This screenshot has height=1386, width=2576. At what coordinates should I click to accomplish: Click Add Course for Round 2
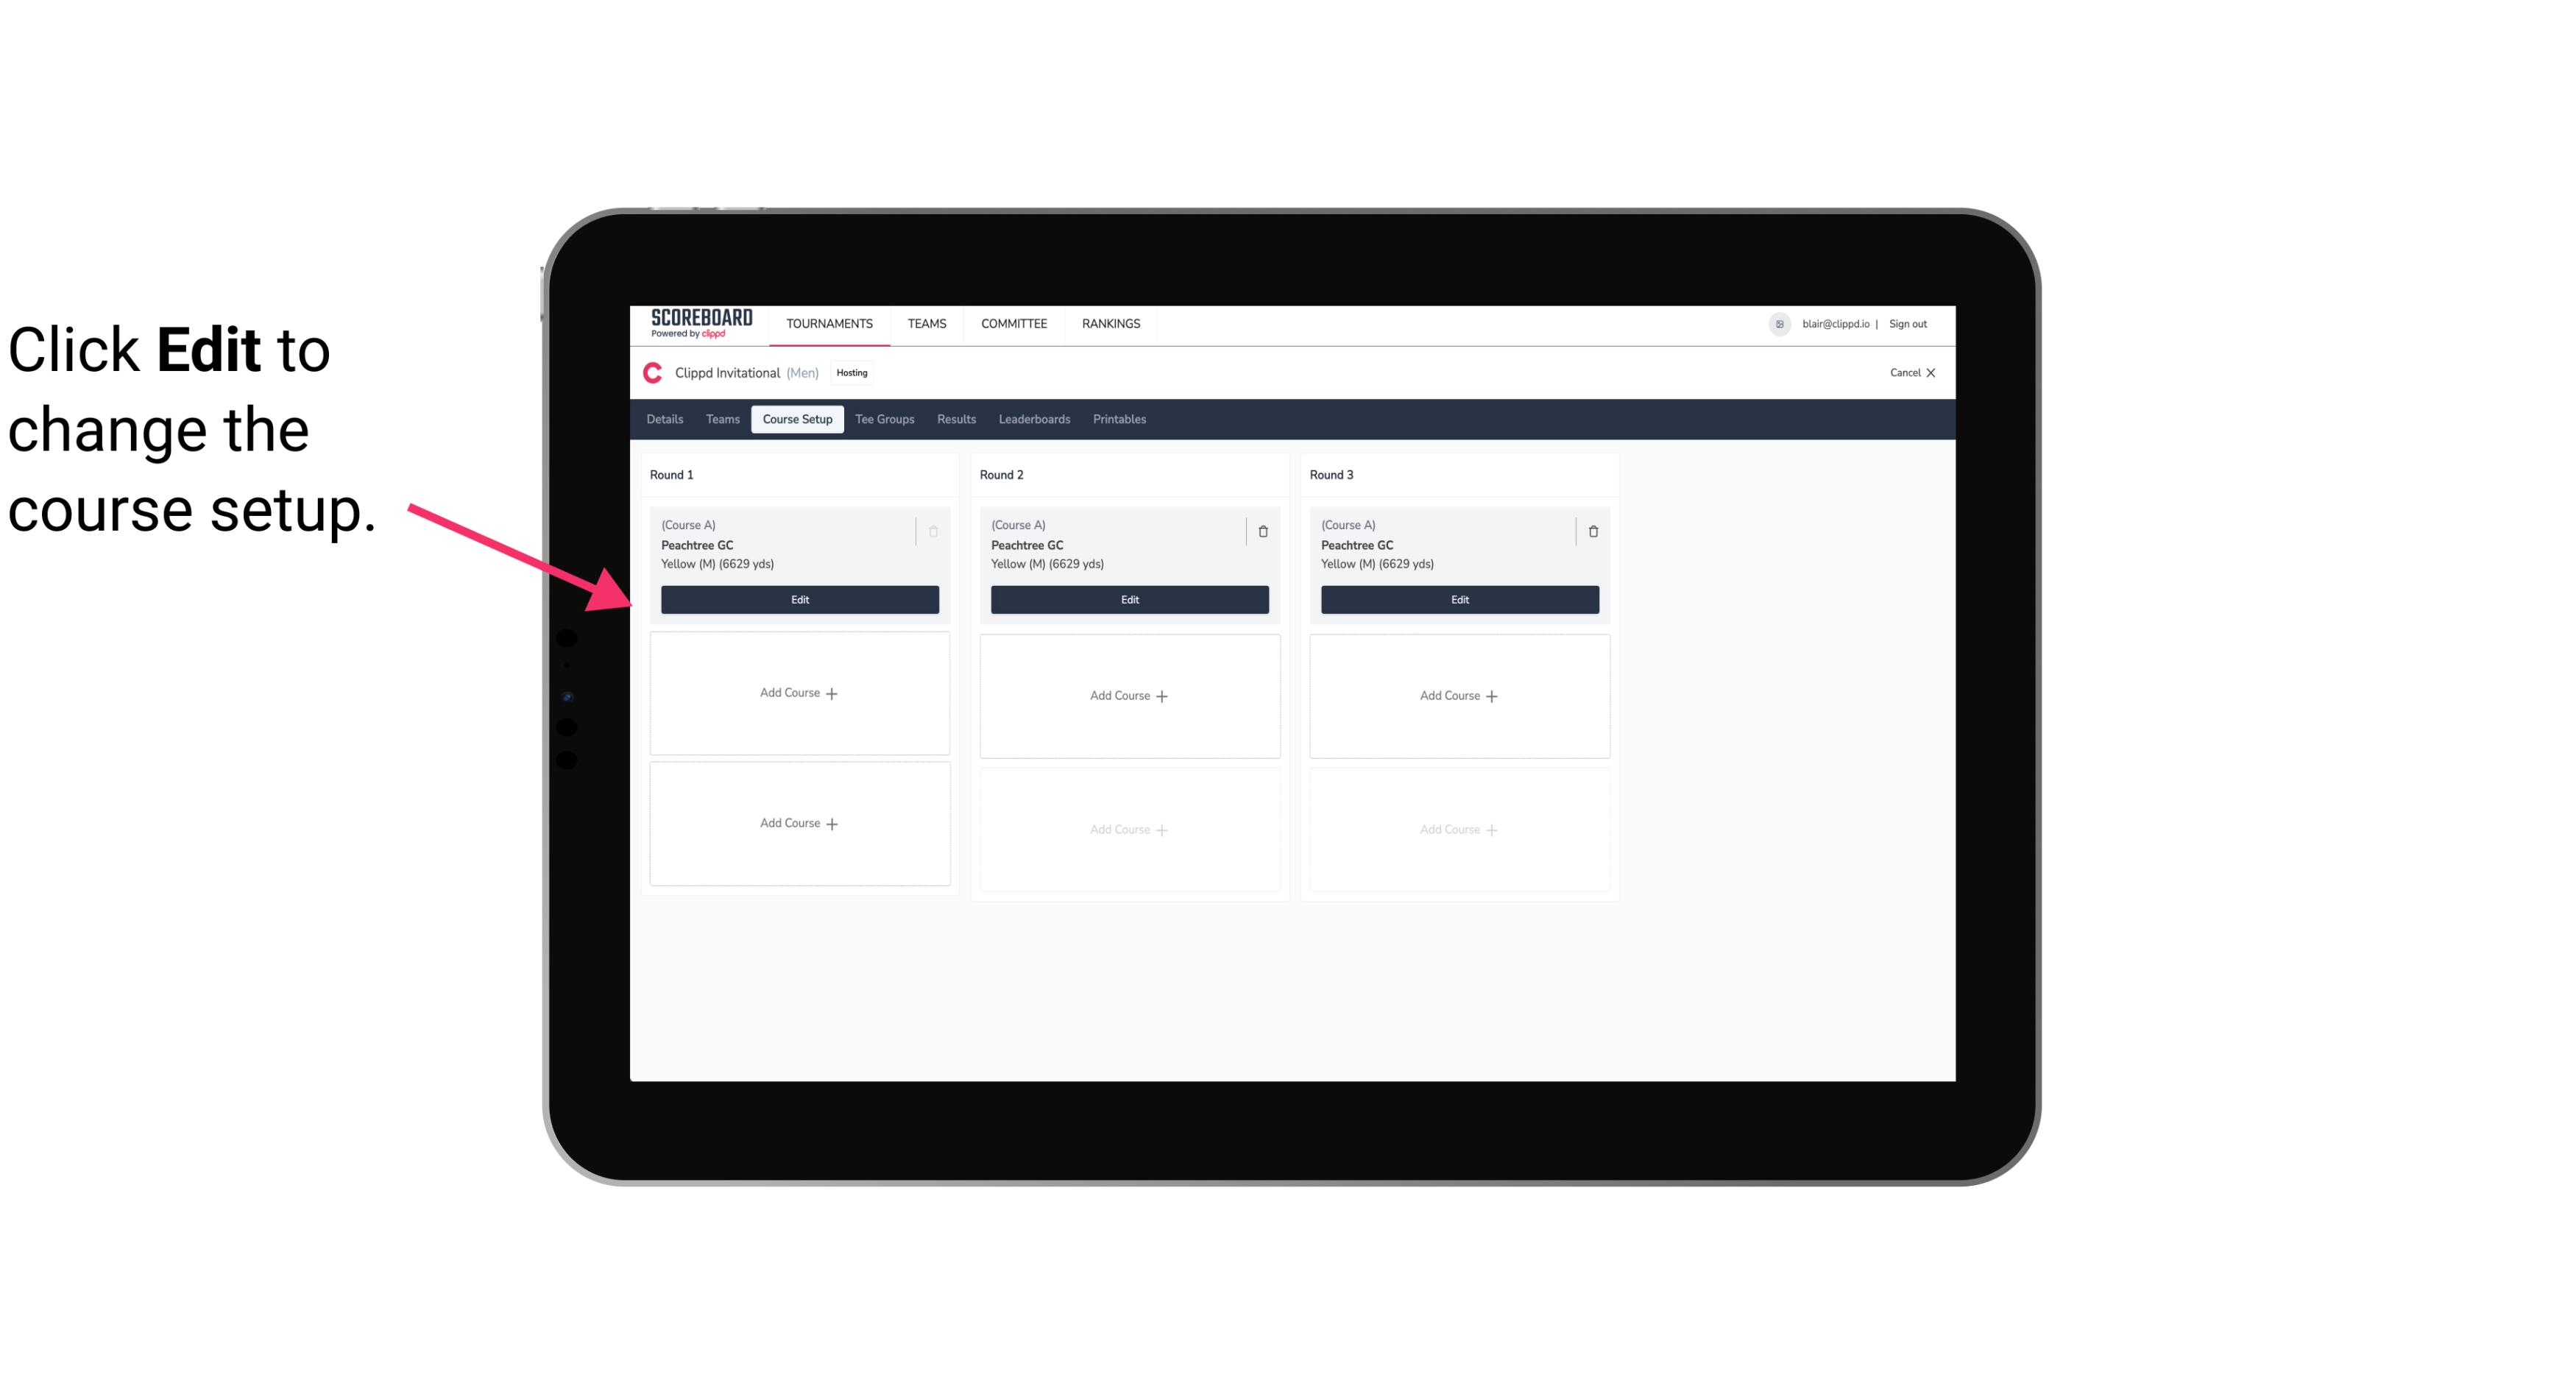click(x=1129, y=695)
